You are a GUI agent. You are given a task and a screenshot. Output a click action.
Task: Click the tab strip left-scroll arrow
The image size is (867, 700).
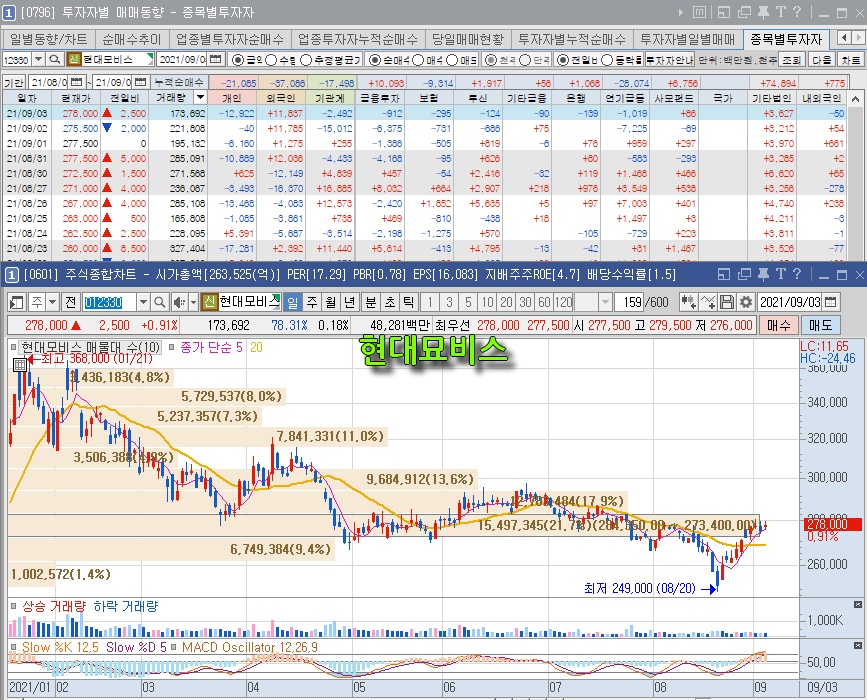(x=844, y=38)
